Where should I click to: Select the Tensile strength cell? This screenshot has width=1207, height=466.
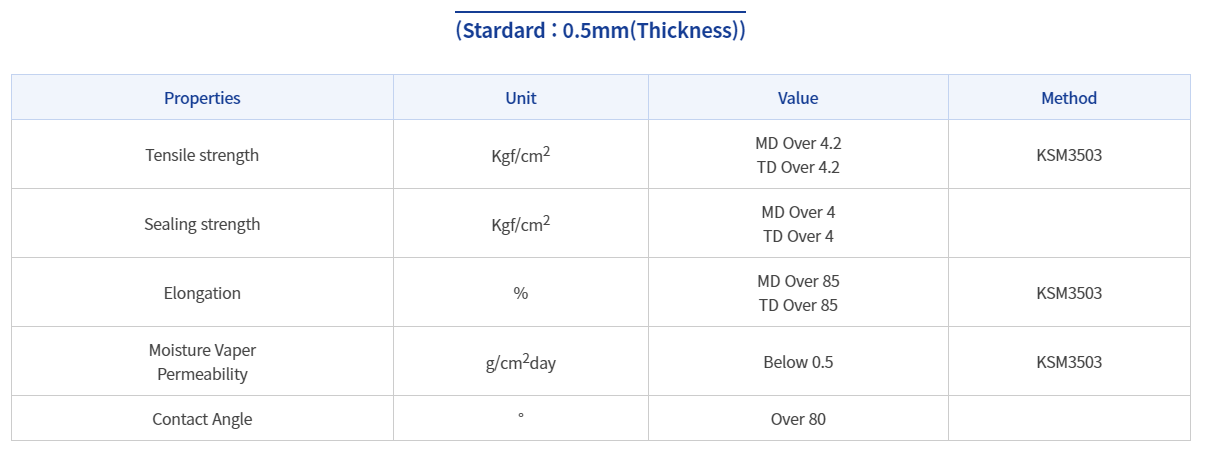pyautogui.click(x=202, y=155)
